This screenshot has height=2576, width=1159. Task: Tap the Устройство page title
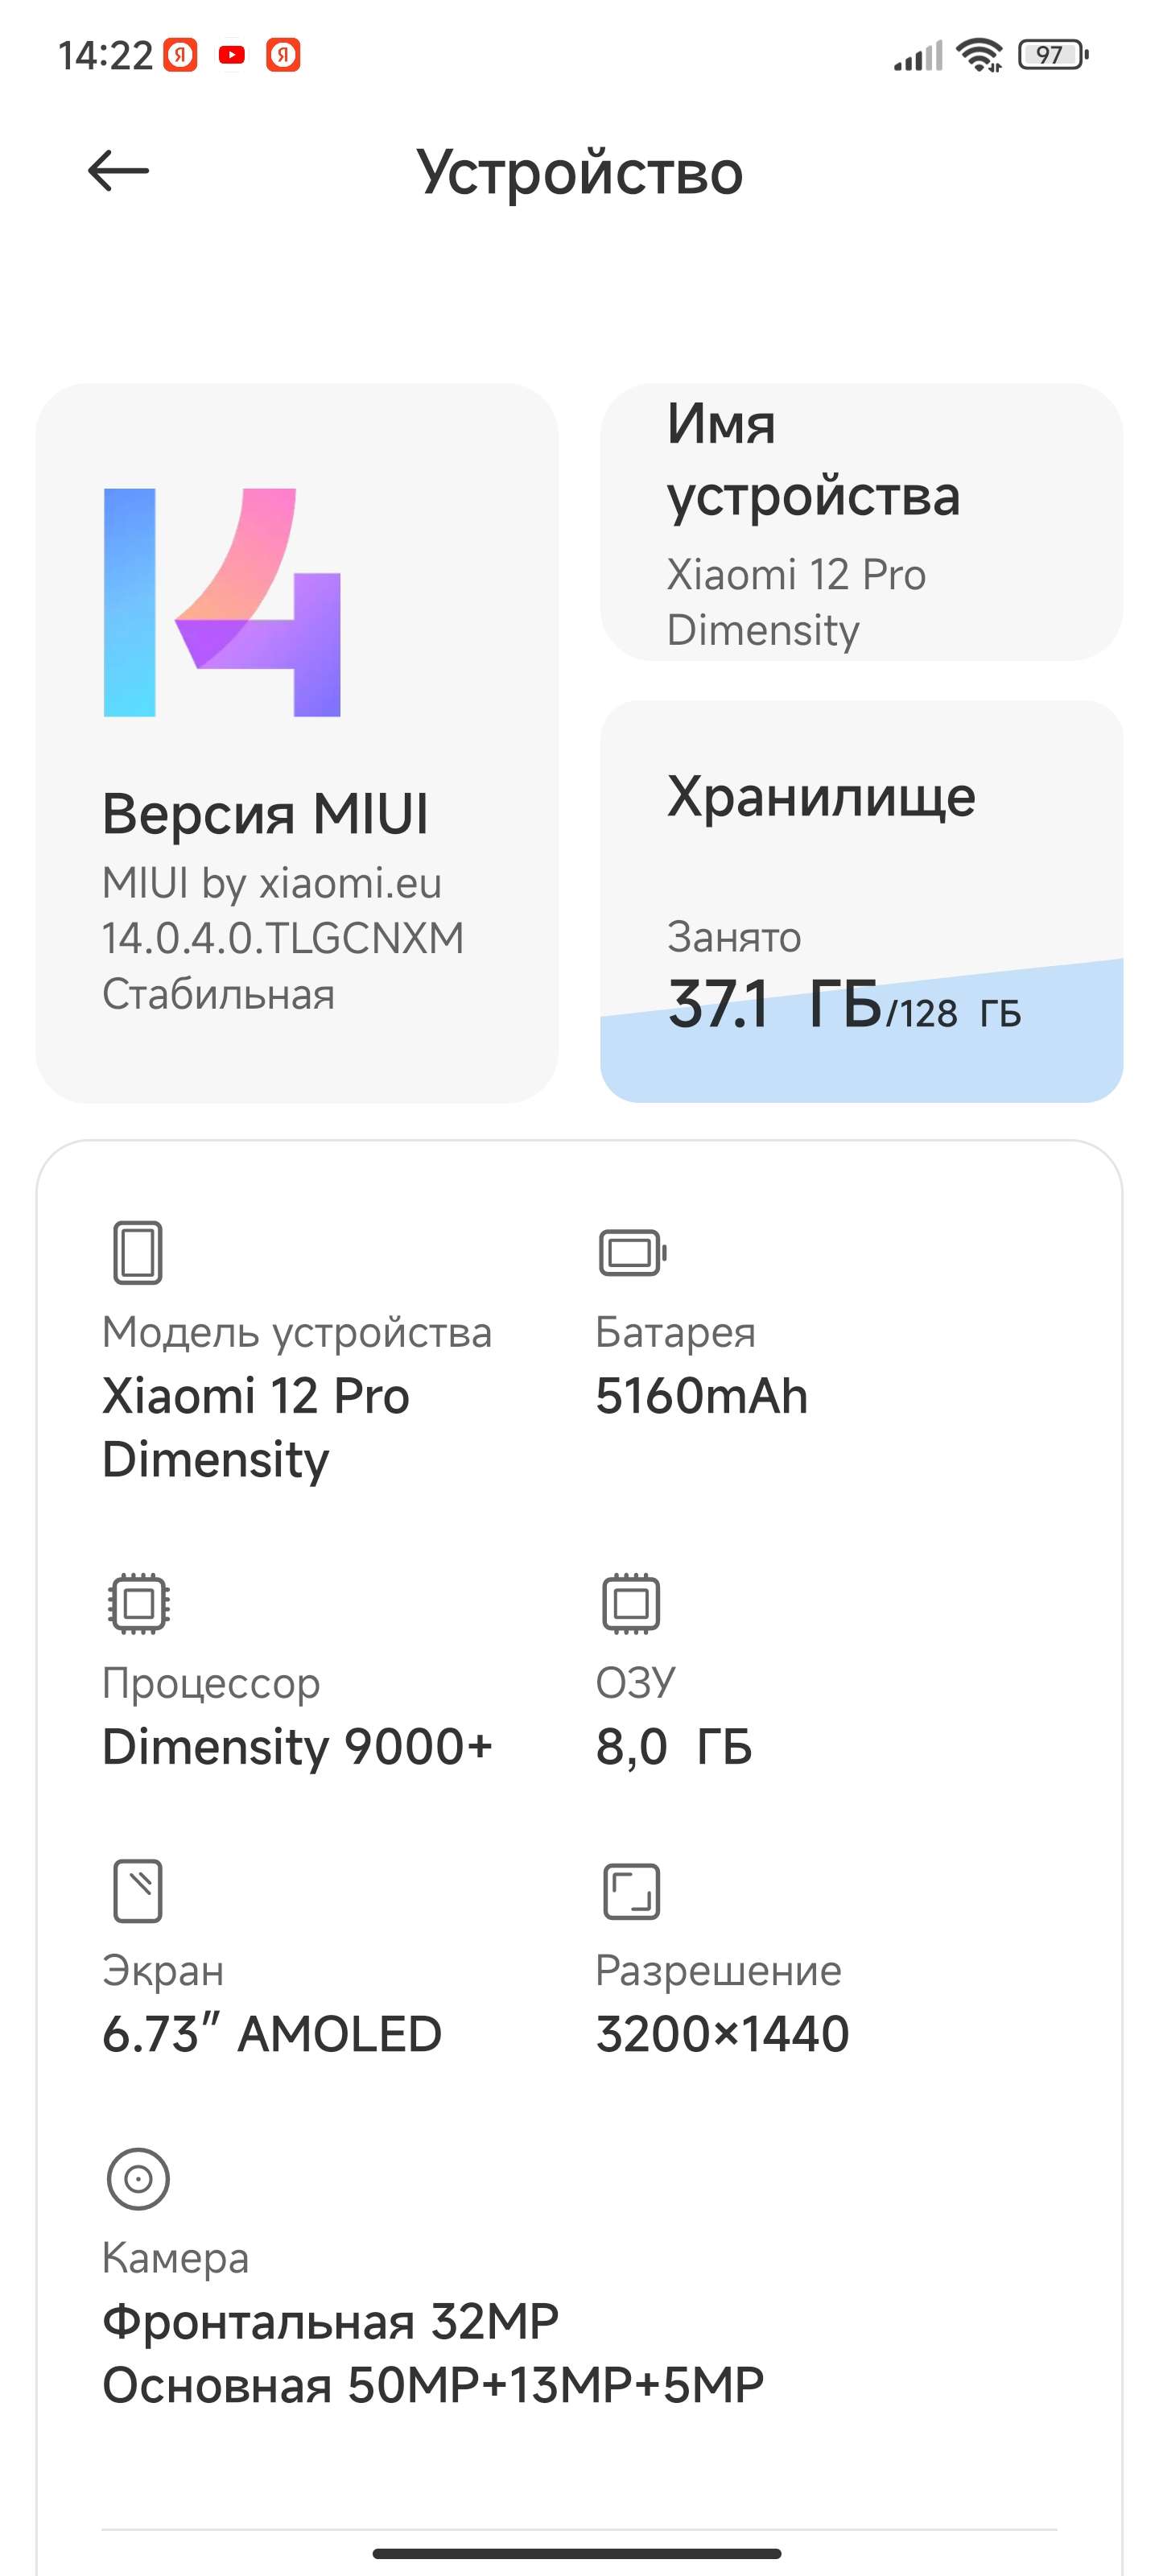pos(579,172)
